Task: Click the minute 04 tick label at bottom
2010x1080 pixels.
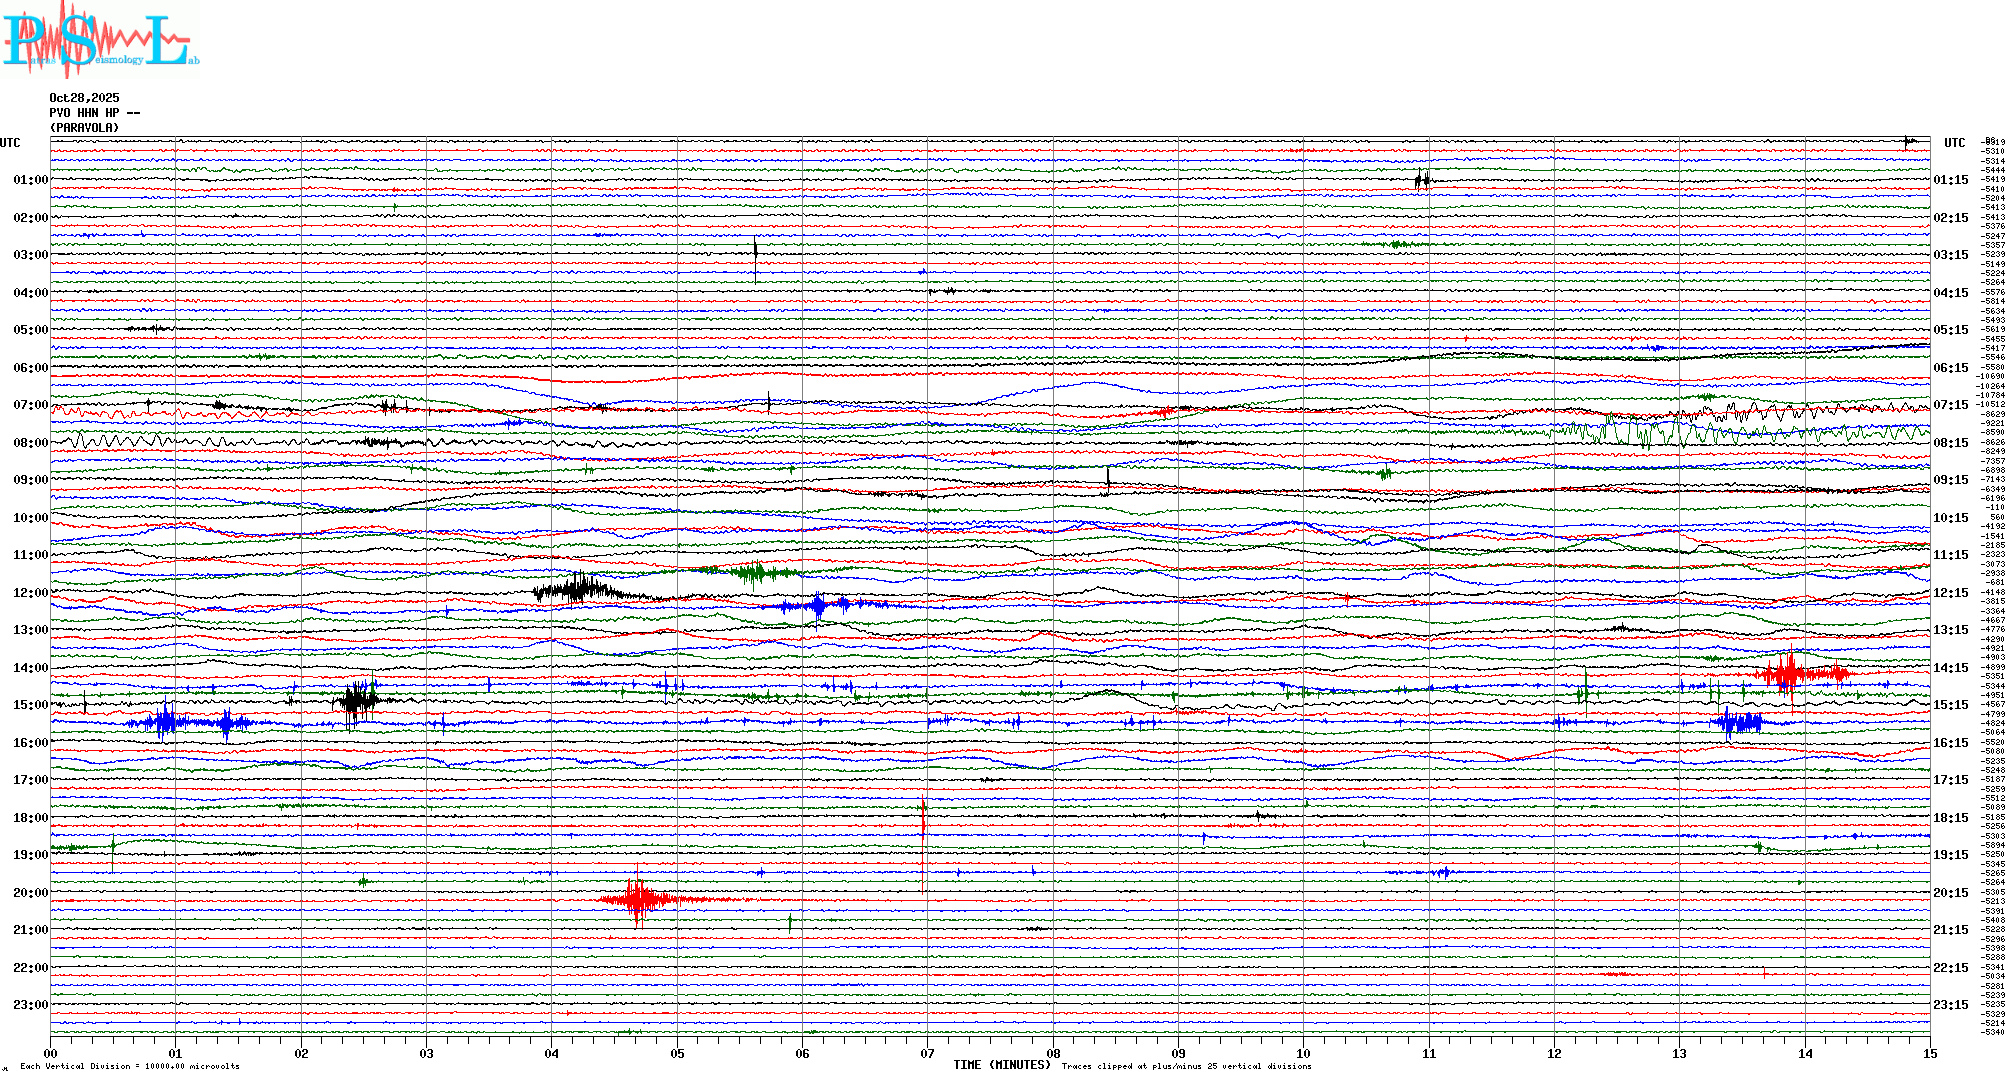Action: pyautogui.click(x=551, y=1054)
